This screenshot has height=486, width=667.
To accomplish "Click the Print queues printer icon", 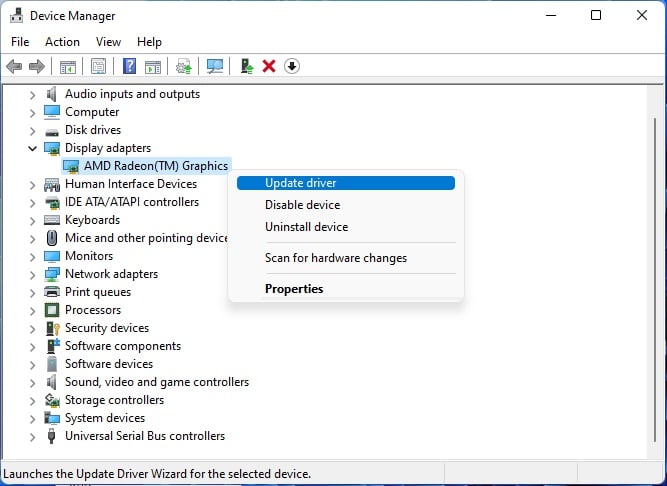I will click(52, 292).
